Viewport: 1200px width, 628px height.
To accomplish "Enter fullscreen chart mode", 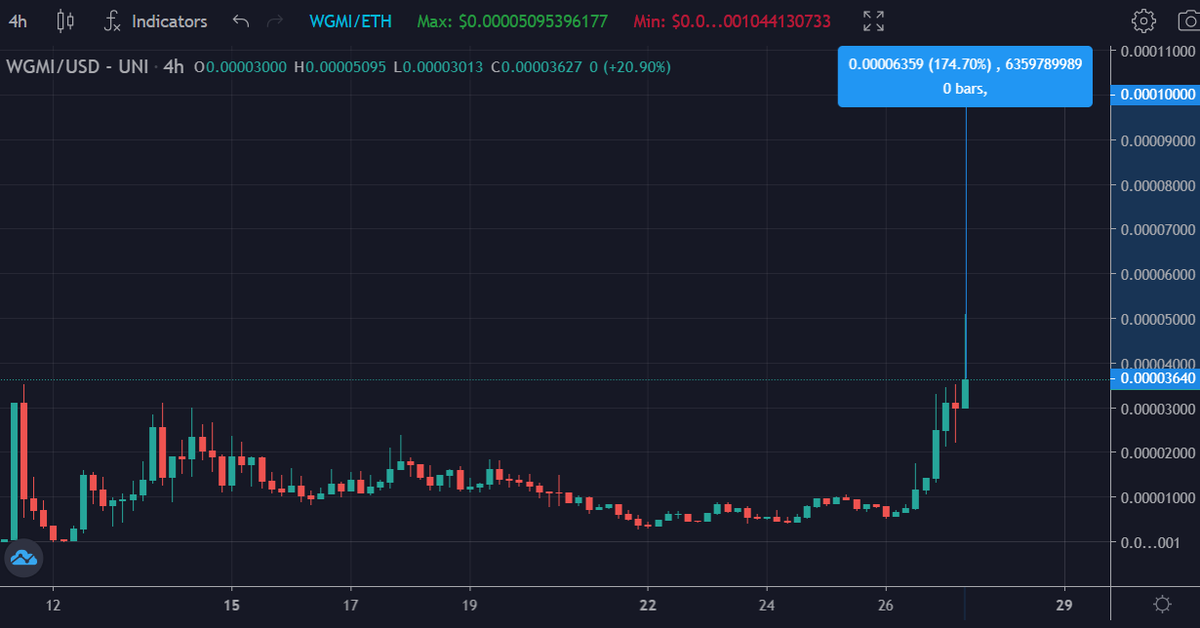I will (x=873, y=20).
